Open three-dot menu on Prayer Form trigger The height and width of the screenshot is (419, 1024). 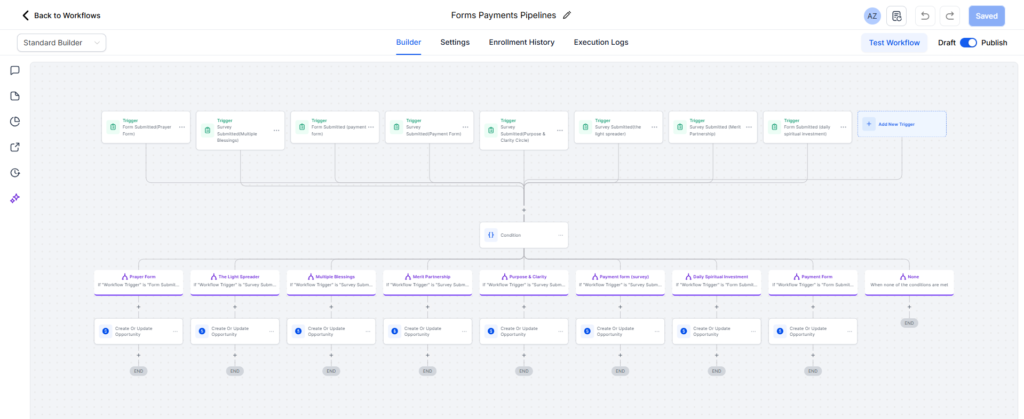(182, 127)
